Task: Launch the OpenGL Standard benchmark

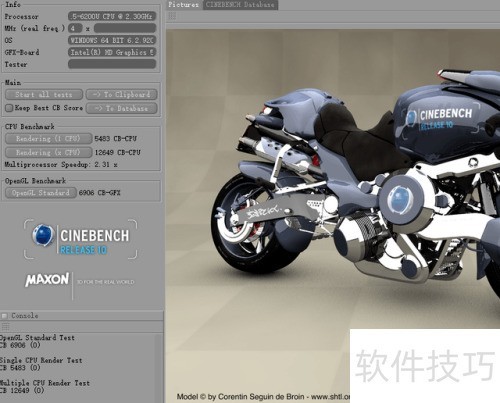Action: [41, 193]
